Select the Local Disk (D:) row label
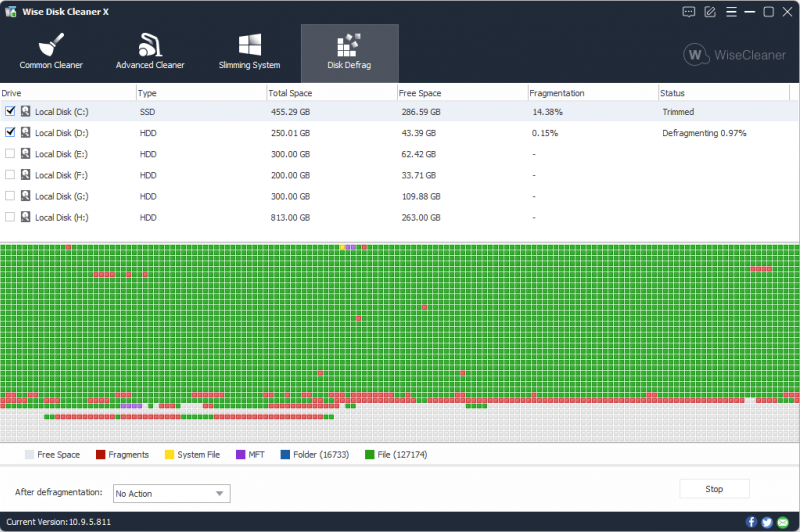The image size is (800, 532). coord(62,133)
